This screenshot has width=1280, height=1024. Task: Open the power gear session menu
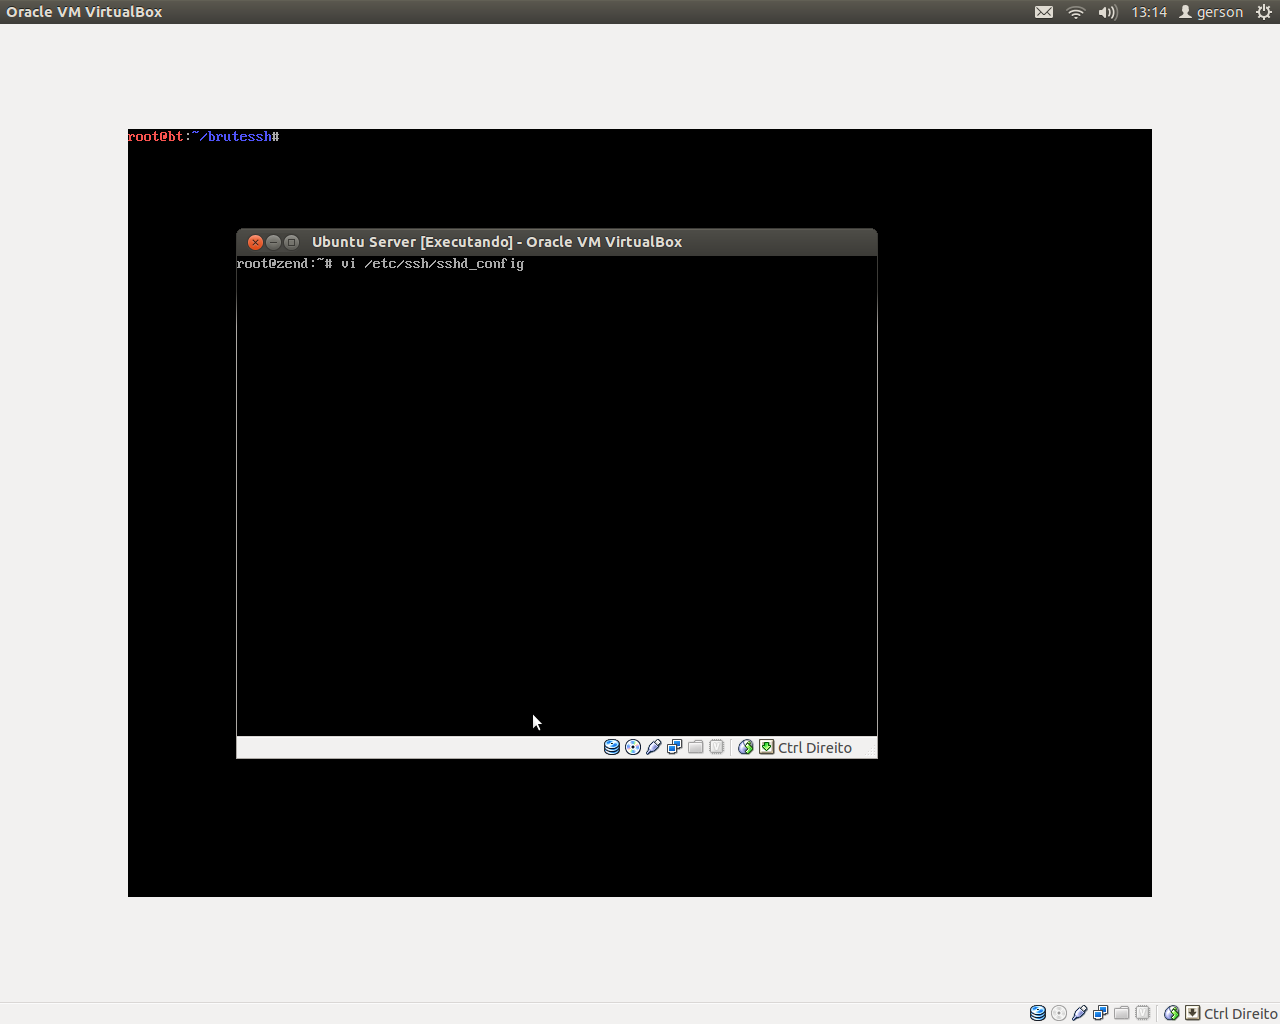[x=1264, y=12]
